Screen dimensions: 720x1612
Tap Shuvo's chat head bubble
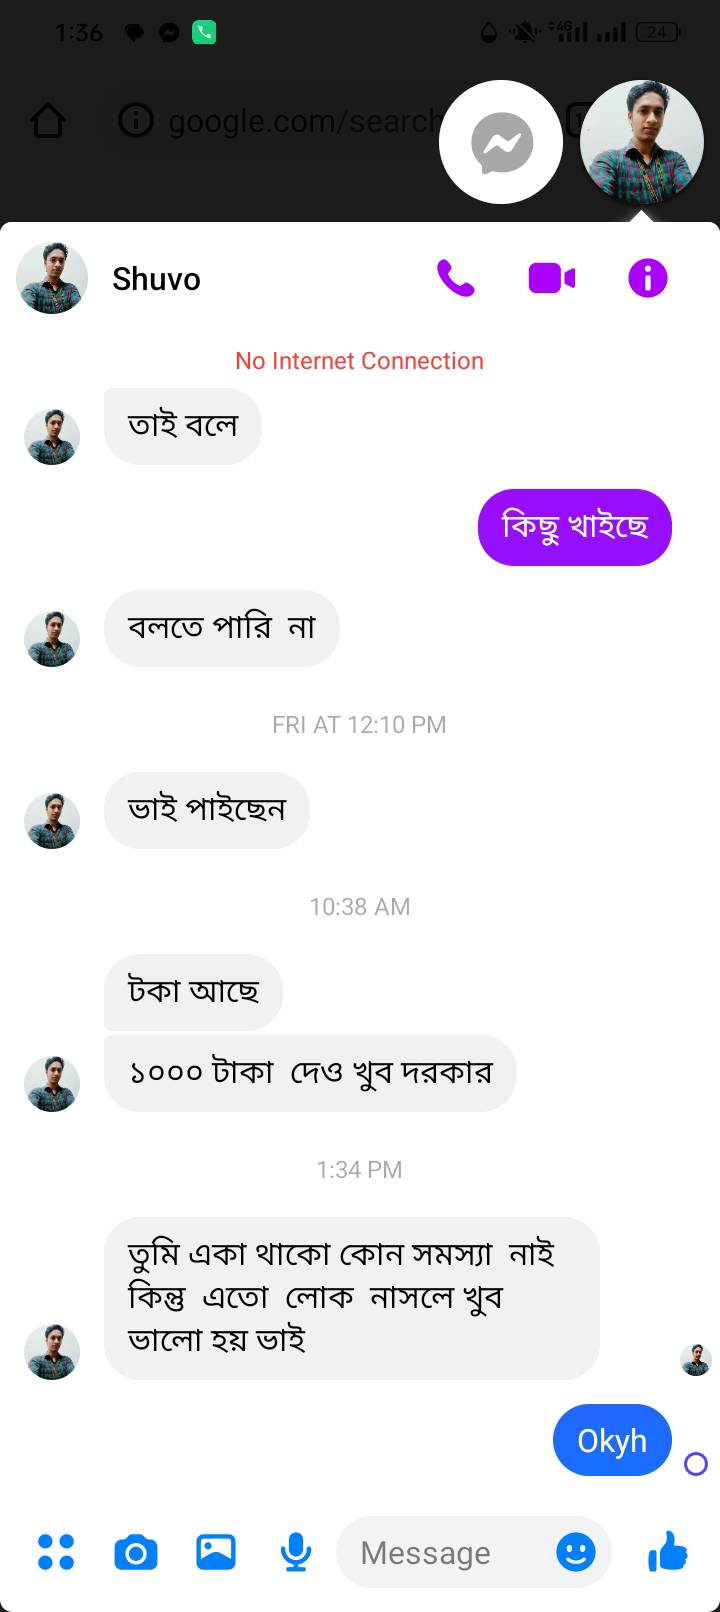(642, 142)
